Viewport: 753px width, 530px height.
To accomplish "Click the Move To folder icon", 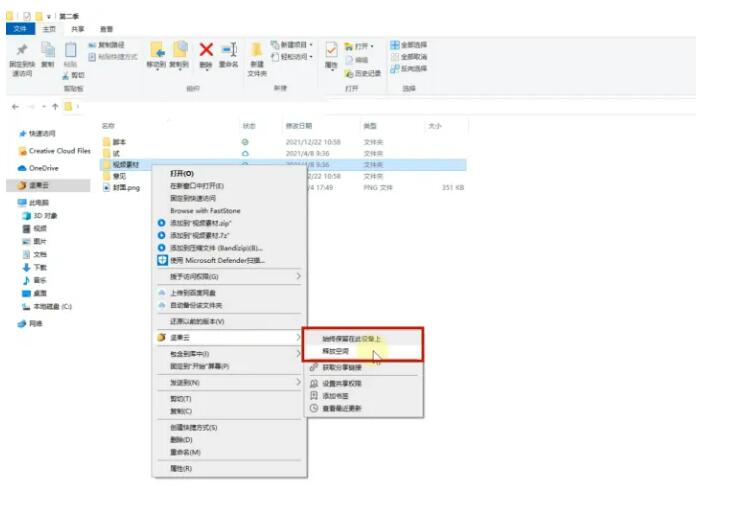I will coord(157,51).
